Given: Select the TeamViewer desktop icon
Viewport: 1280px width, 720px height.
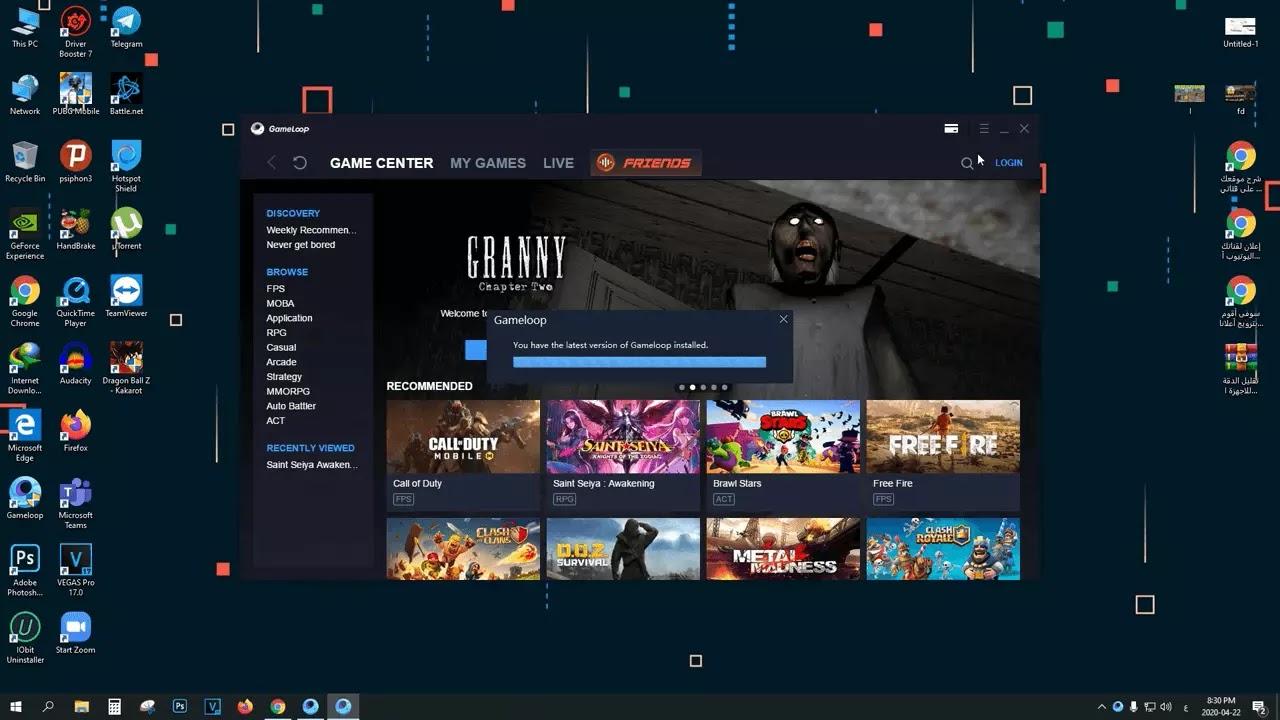Looking at the screenshot, I should [x=126, y=297].
